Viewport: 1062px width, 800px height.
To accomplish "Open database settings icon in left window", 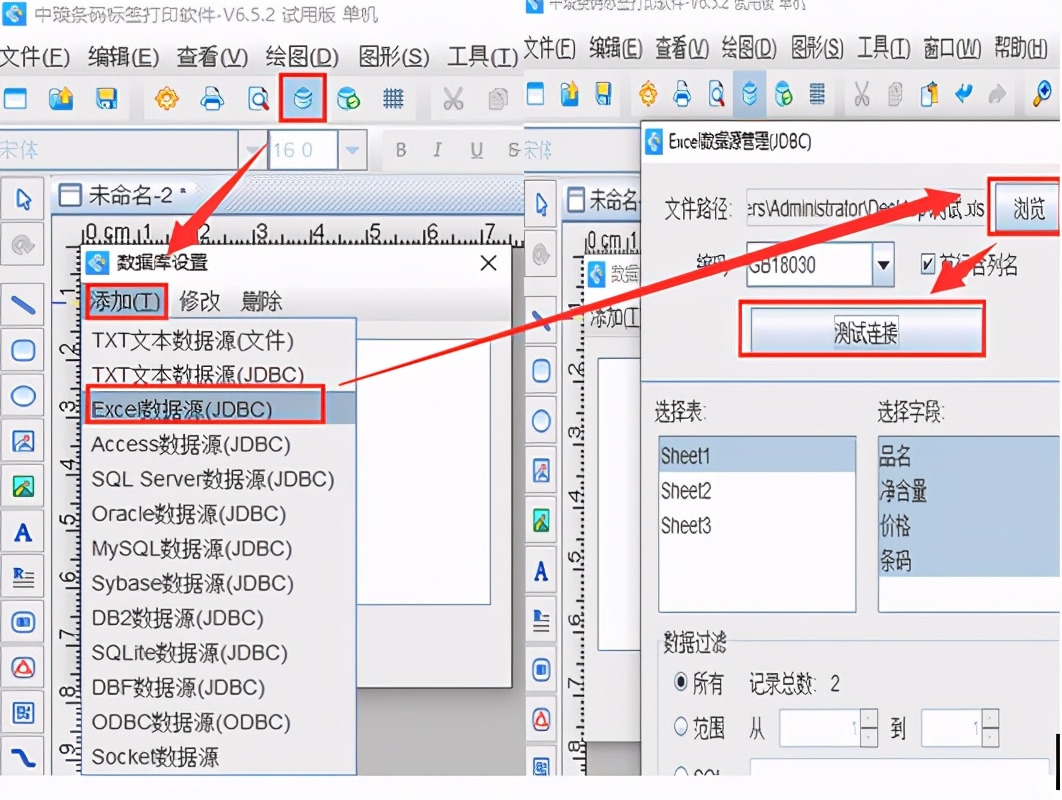I will pyautogui.click(x=303, y=99).
